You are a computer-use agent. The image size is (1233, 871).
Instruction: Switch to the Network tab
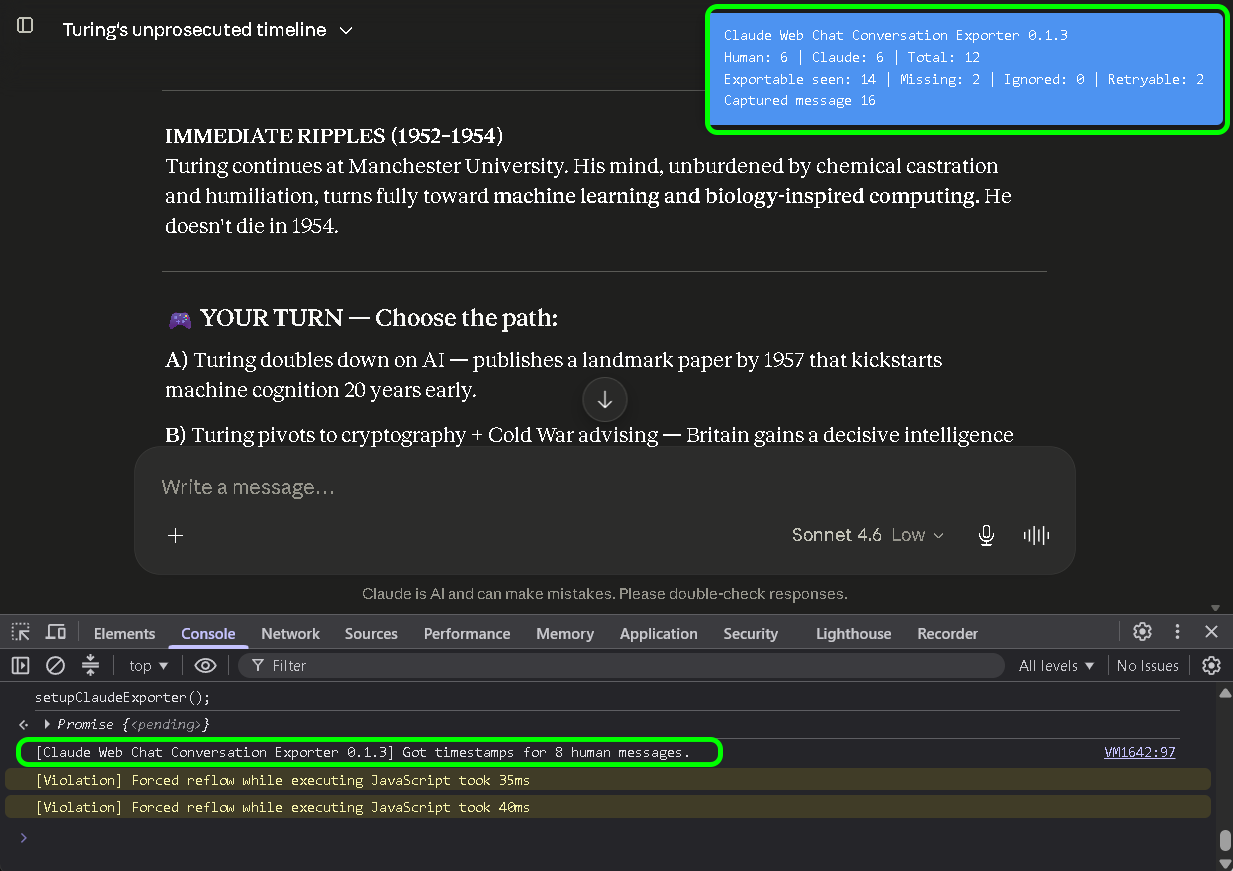tap(290, 633)
